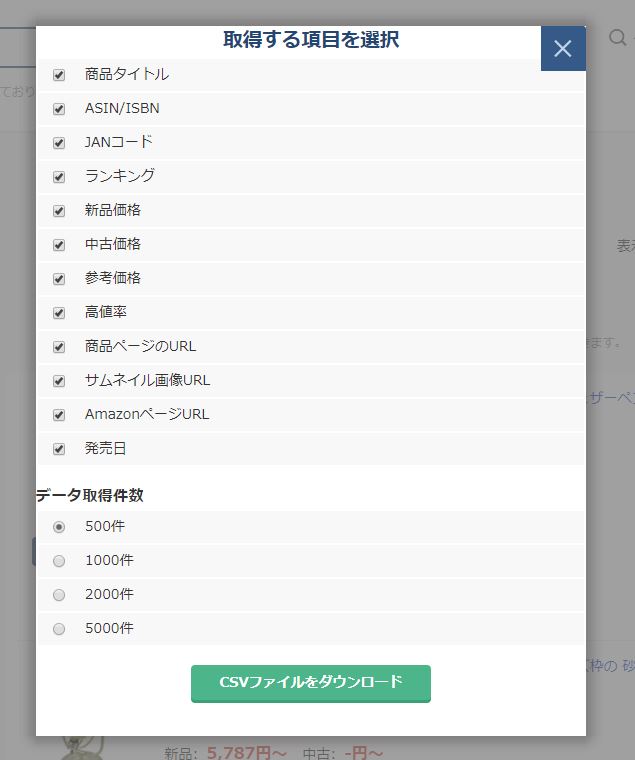Toggle the 商品ページのURL checkbox
Image resolution: width=635 pixels, height=760 pixels.
[59, 347]
